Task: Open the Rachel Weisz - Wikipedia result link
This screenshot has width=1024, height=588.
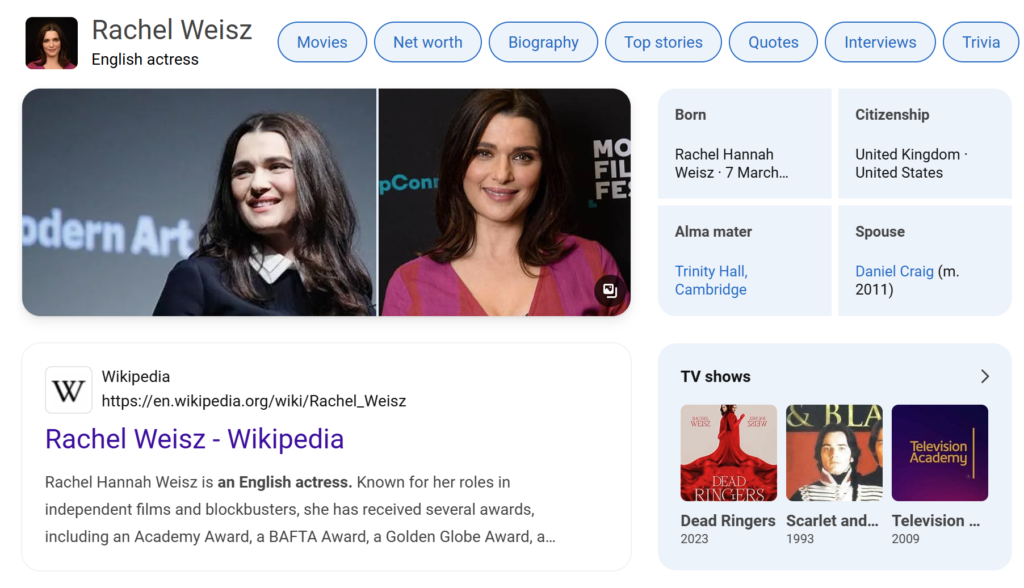Action: pyautogui.click(x=194, y=439)
